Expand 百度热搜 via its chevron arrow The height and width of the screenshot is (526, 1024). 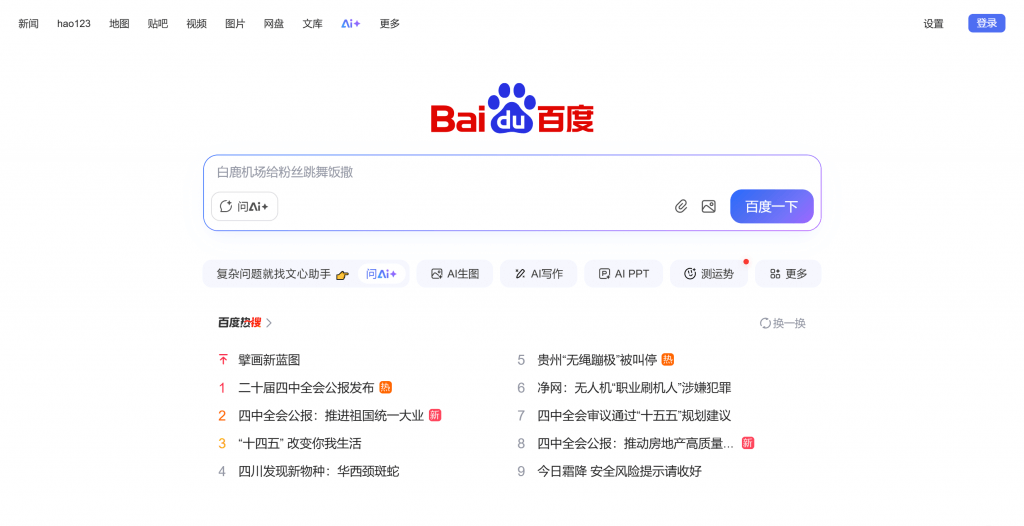point(269,323)
